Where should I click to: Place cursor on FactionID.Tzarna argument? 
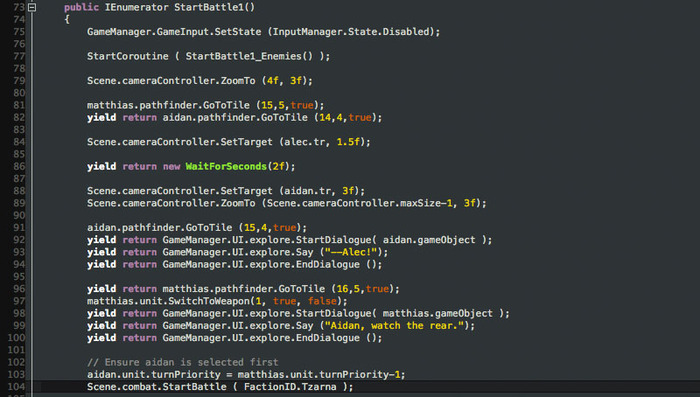tap(290, 387)
